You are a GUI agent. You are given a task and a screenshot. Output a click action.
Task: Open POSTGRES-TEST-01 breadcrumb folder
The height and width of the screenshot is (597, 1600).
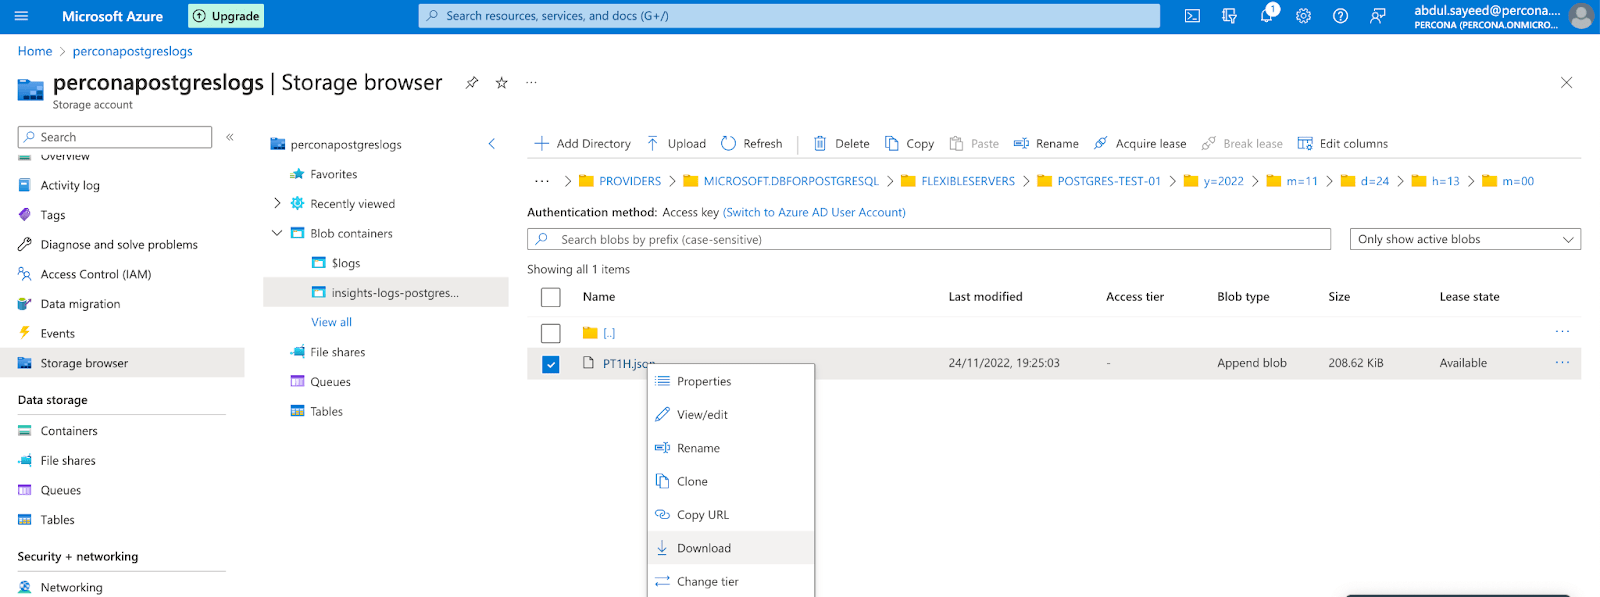(x=1109, y=181)
